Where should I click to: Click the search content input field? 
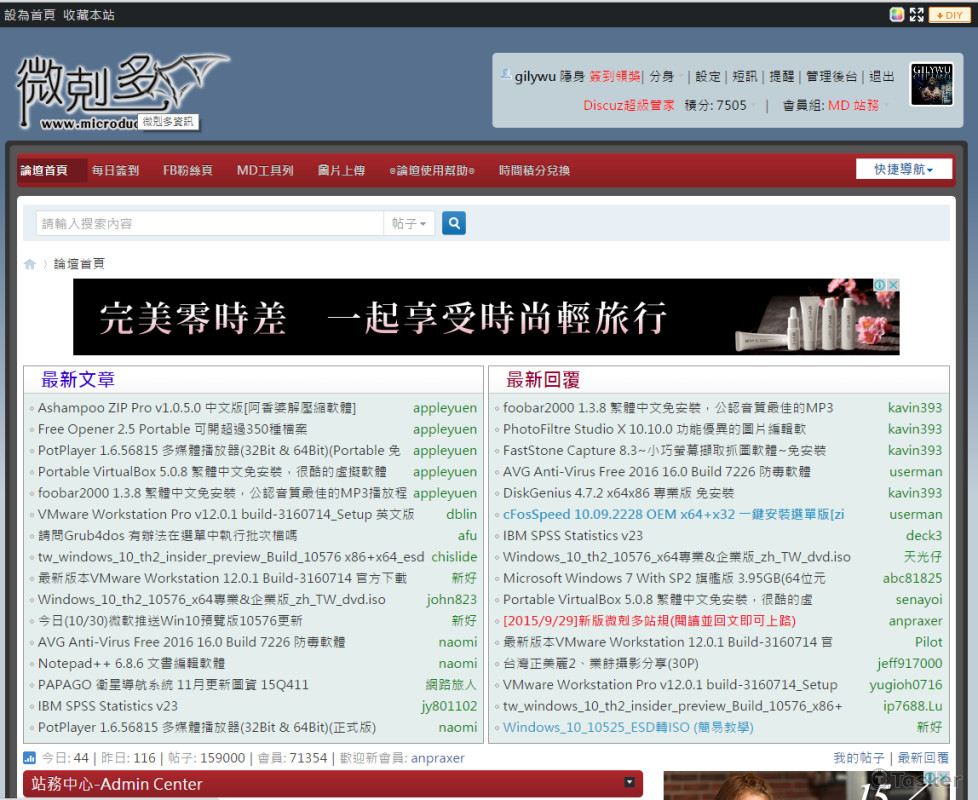[x=210, y=224]
